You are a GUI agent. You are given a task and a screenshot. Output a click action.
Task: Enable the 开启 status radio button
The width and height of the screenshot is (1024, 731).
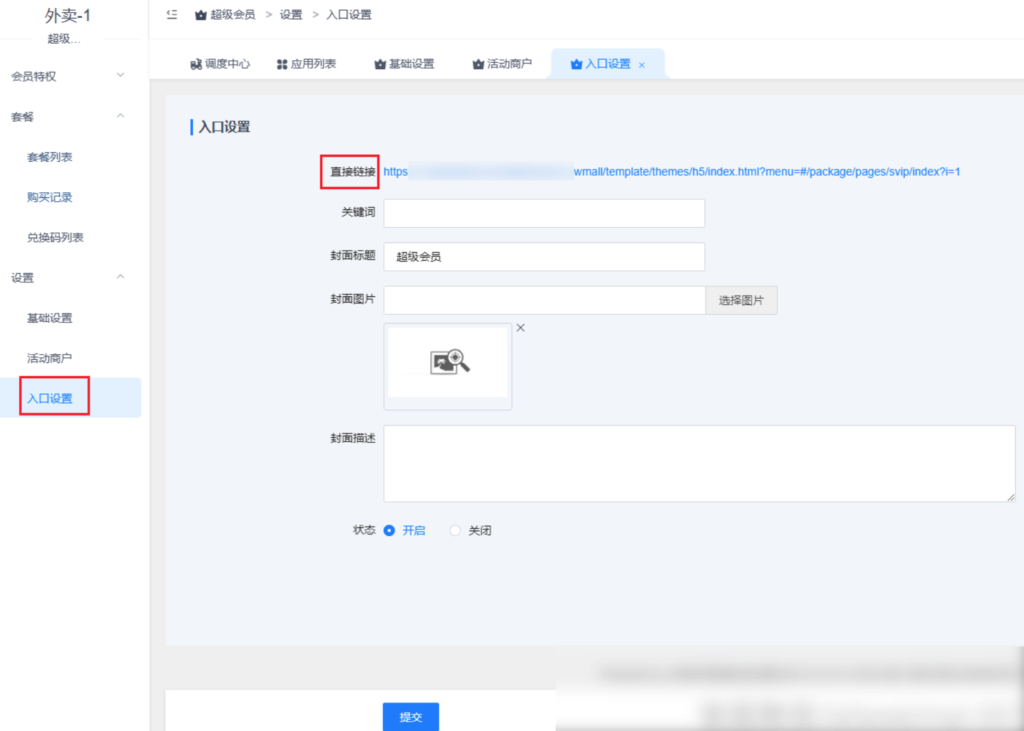click(390, 530)
